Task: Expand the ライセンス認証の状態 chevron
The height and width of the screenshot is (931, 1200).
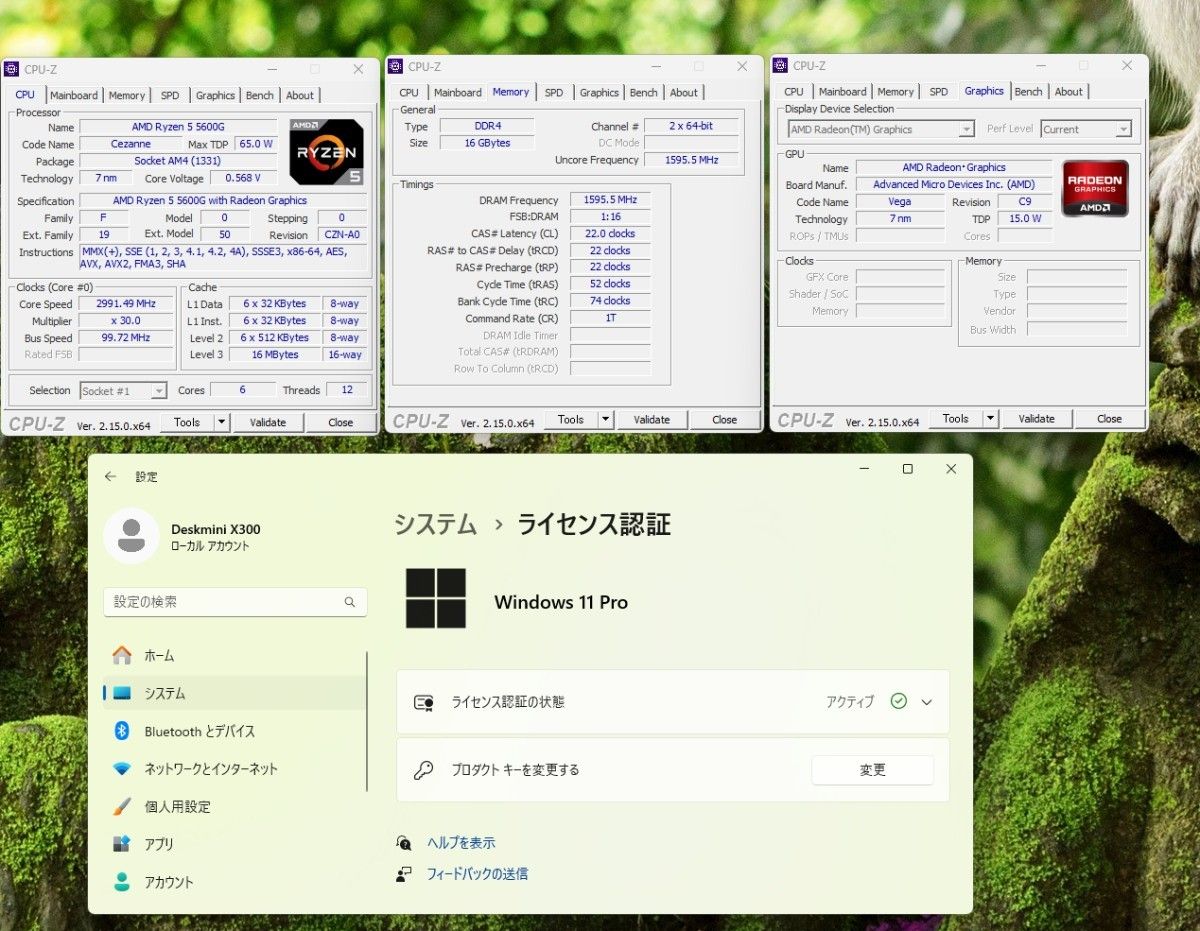Action: pos(927,702)
